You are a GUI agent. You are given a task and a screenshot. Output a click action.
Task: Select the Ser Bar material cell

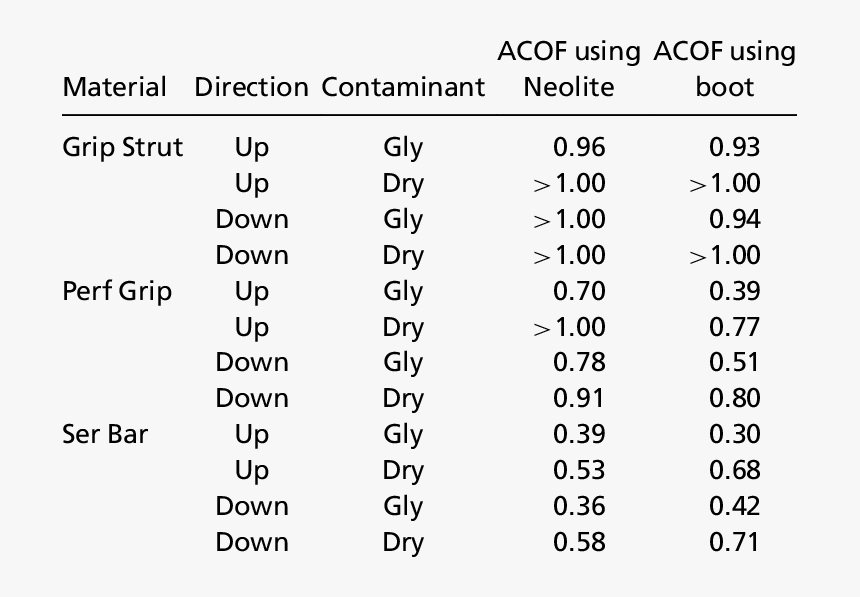[x=105, y=434]
